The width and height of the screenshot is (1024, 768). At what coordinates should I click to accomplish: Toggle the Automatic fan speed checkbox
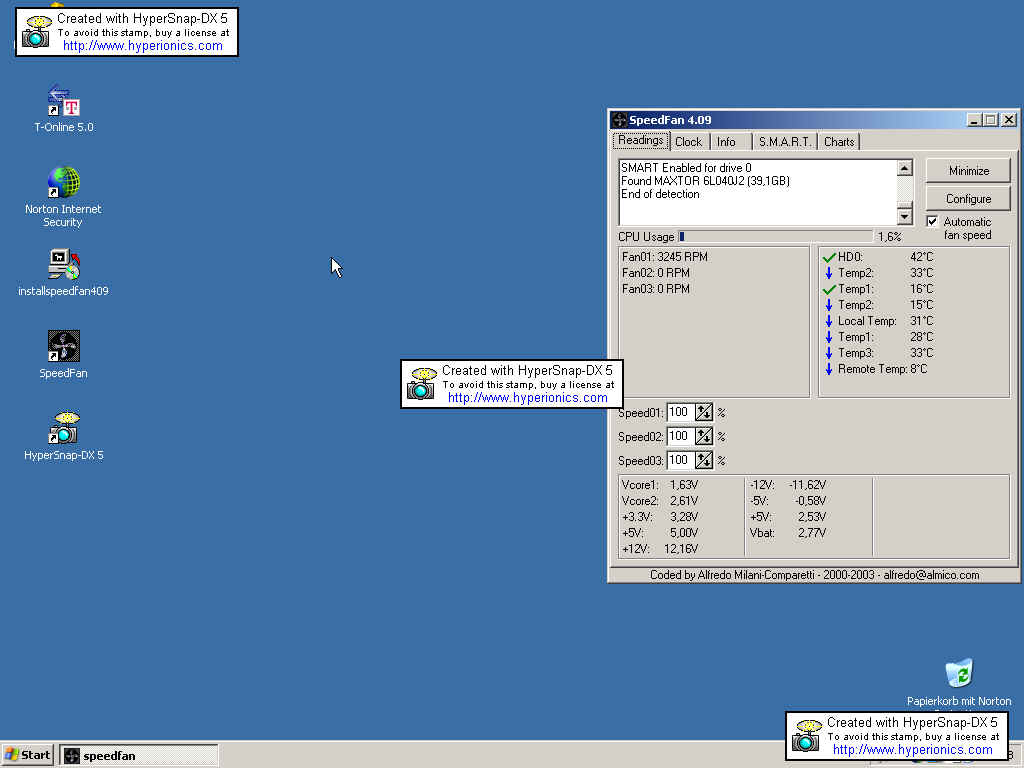pyautogui.click(x=932, y=221)
